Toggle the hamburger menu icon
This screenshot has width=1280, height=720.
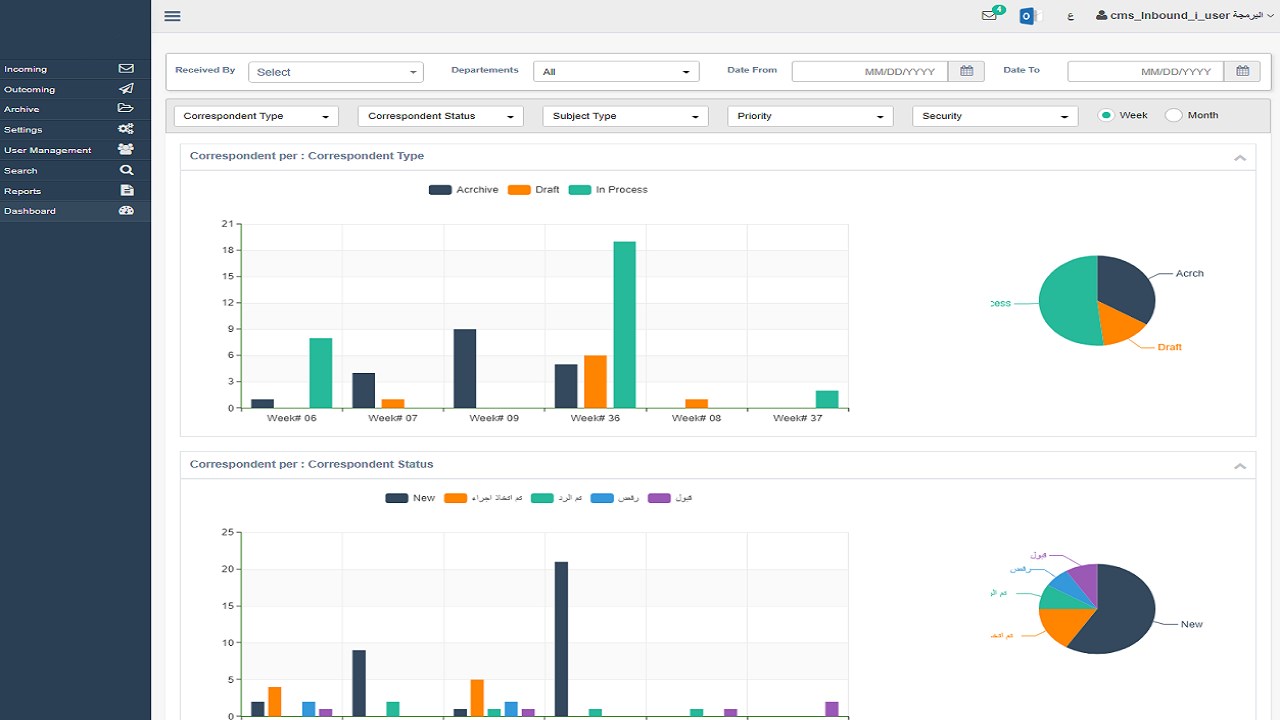click(172, 16)
